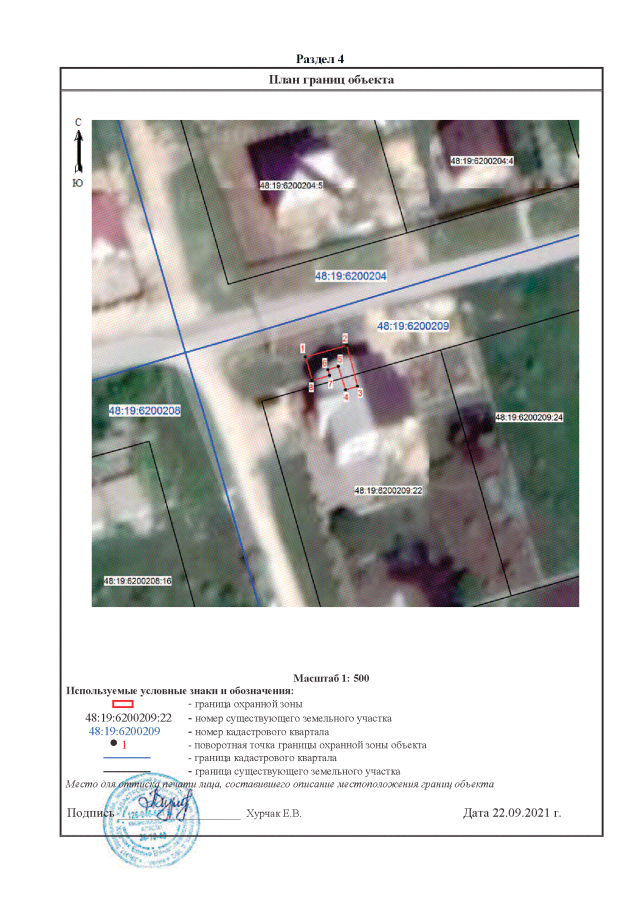
Task: Click the "Масштаб 1: 500" scale text
Action: pos(332,678)
